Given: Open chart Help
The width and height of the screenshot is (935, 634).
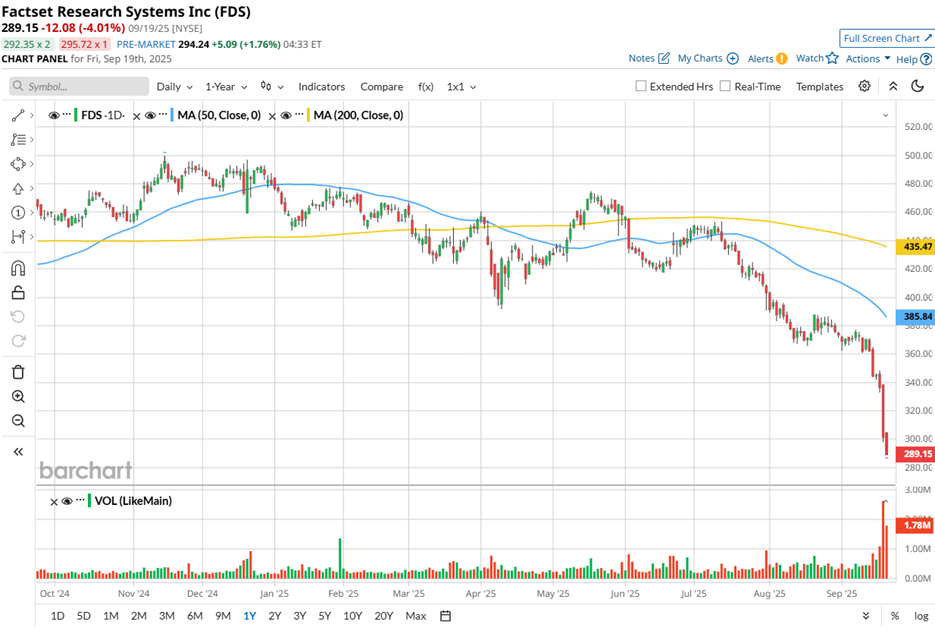Looking at the screenshot, I should (x=914, y=59).
